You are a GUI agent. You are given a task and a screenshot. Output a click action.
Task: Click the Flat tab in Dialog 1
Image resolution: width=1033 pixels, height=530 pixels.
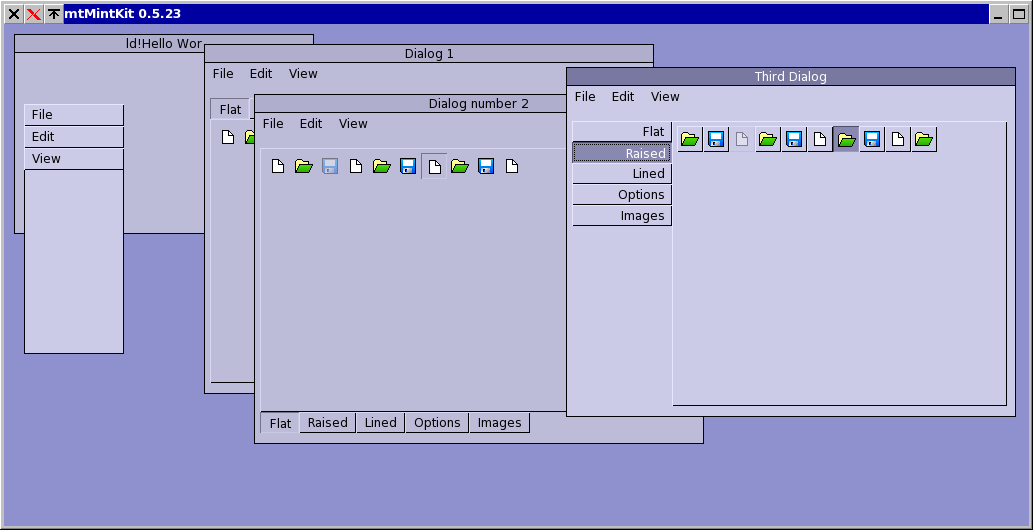pos(230,110)
